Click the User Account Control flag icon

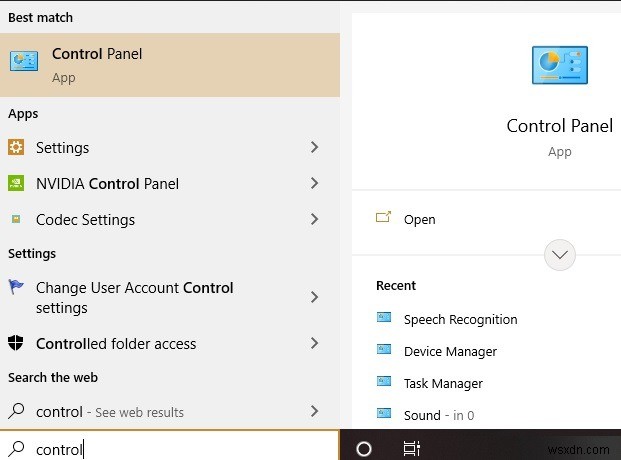tap(16, 287)
